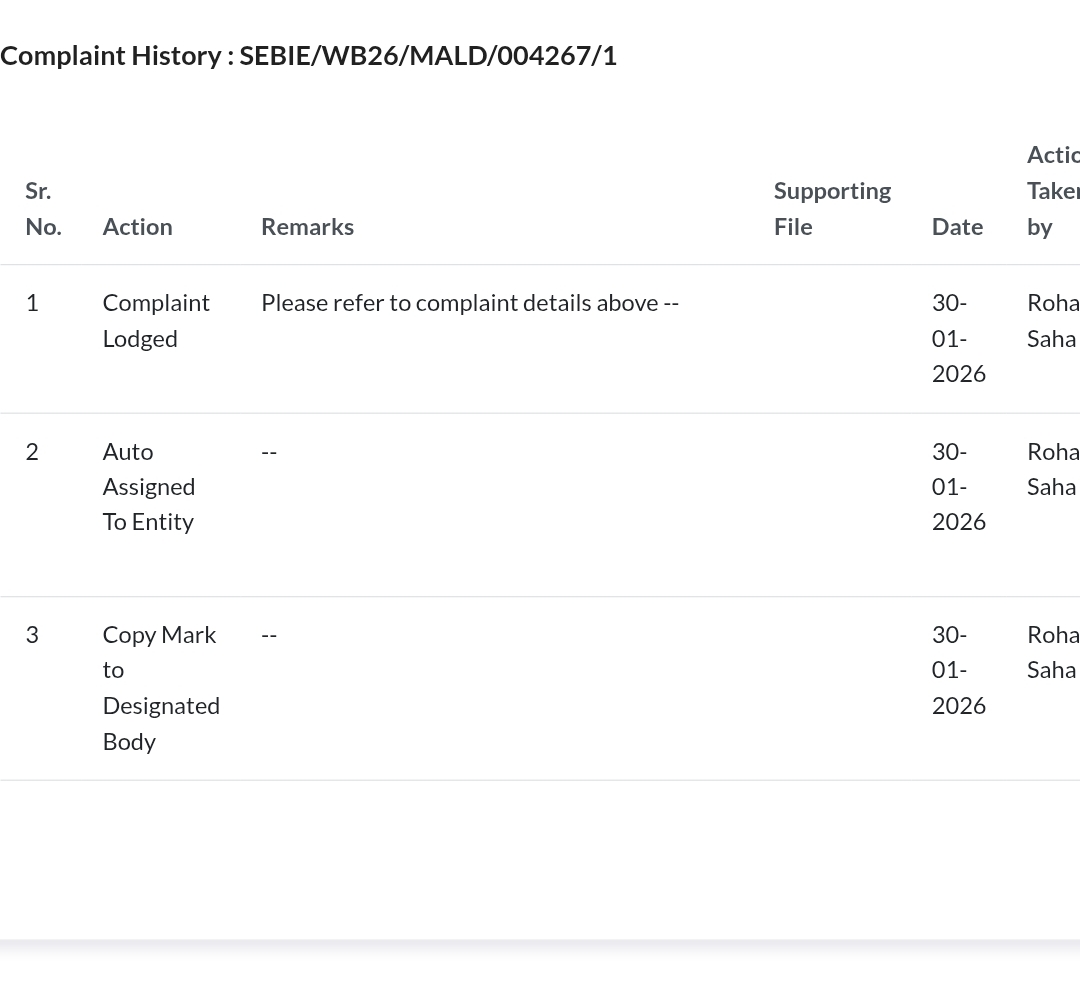The height and width of the screenshot is (1003, 1080).
Task: Click the Supporting File column header
Action: click(x=832, y=208)
